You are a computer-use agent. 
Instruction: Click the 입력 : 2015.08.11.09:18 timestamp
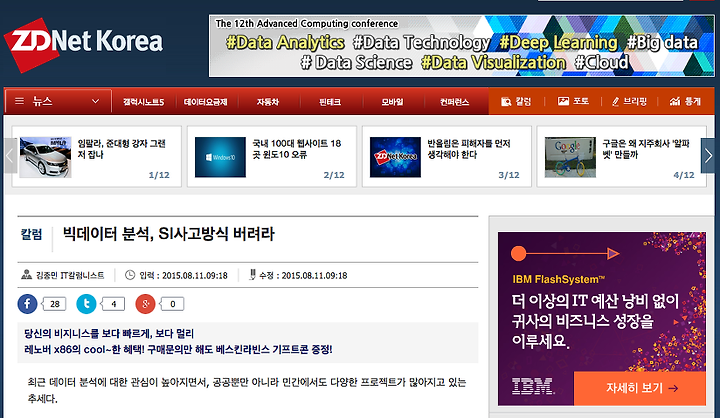tap(183, 276)
